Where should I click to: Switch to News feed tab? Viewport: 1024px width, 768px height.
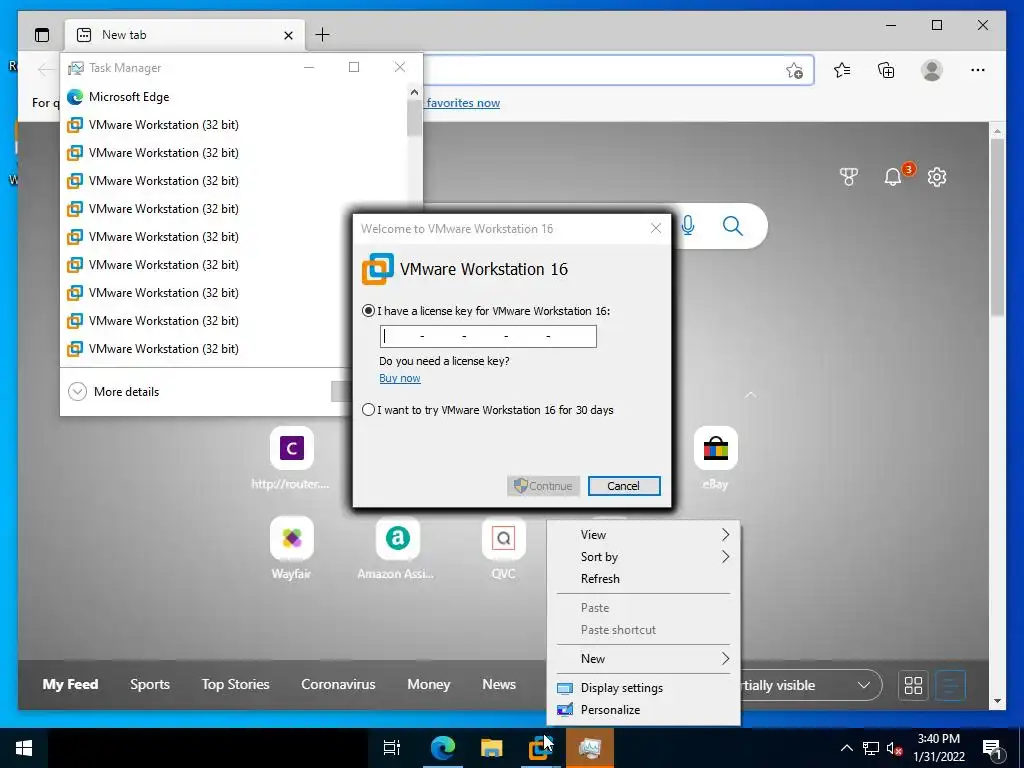coord(499,684)
